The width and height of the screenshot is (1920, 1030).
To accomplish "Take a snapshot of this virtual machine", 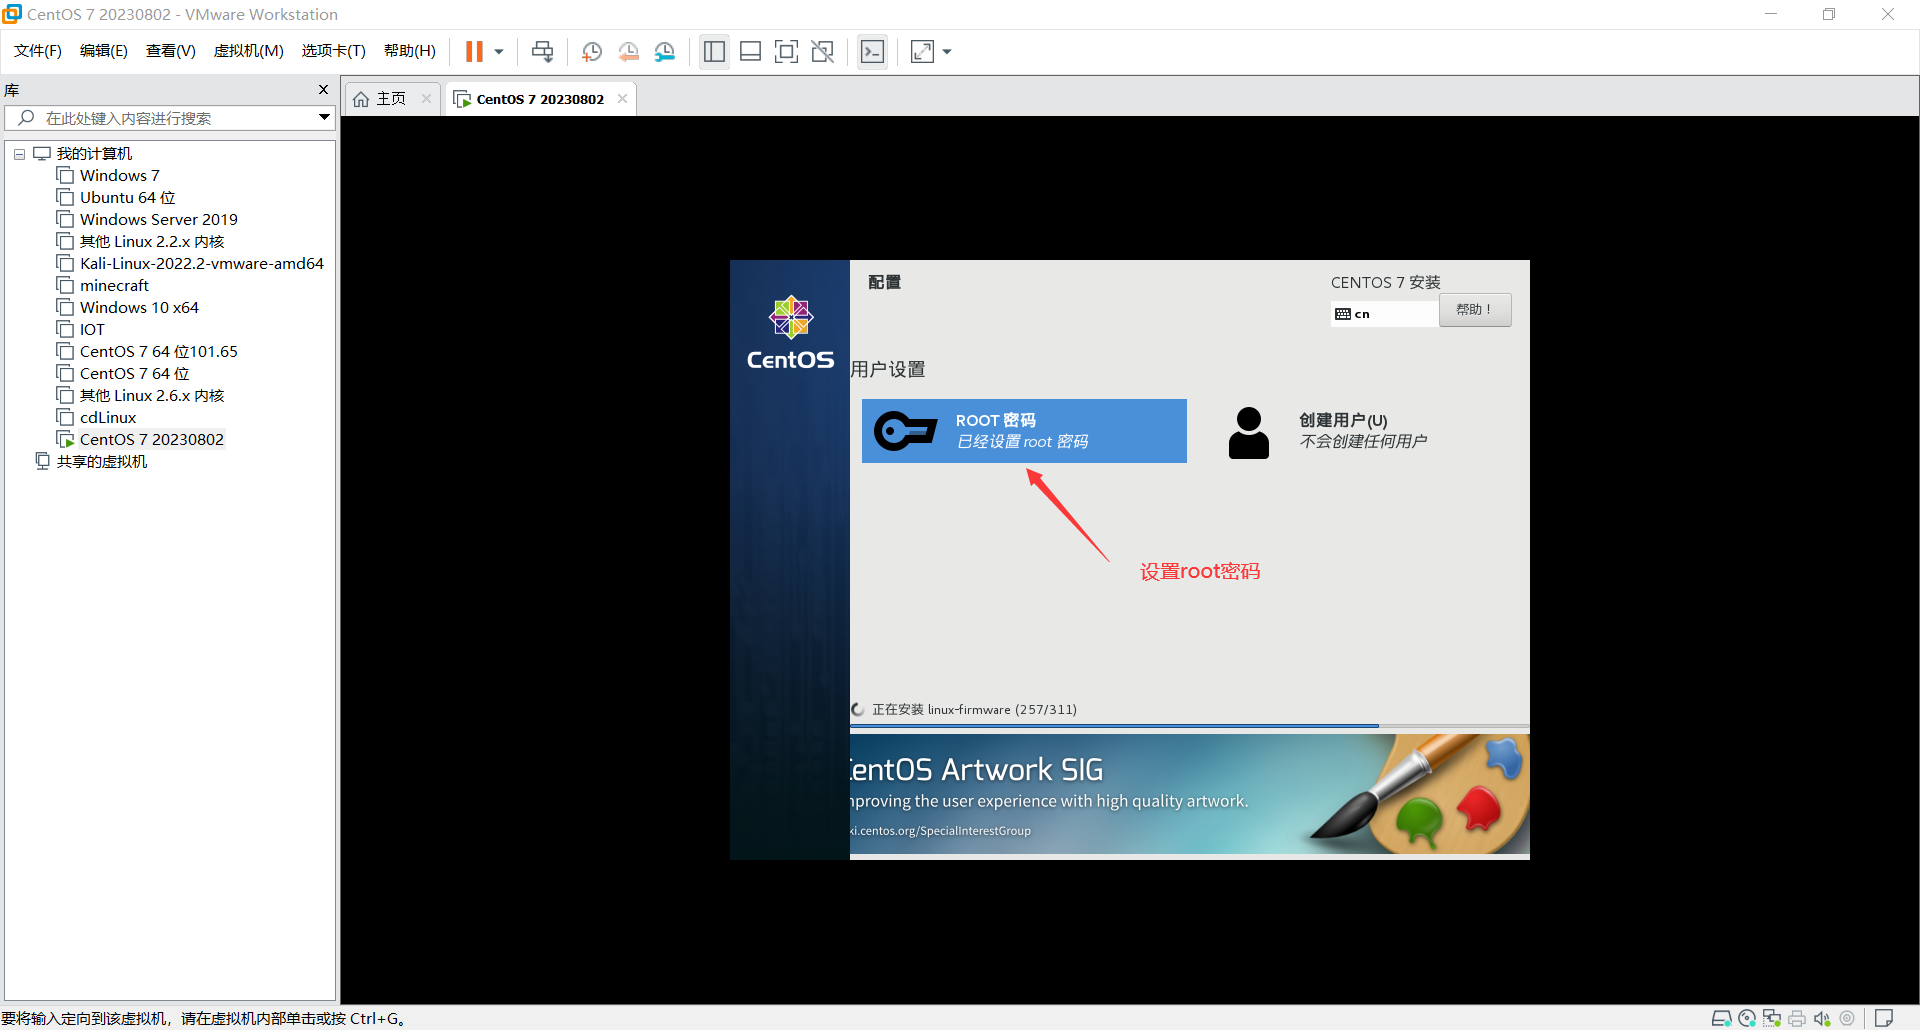I will click(x=591, y=51).
